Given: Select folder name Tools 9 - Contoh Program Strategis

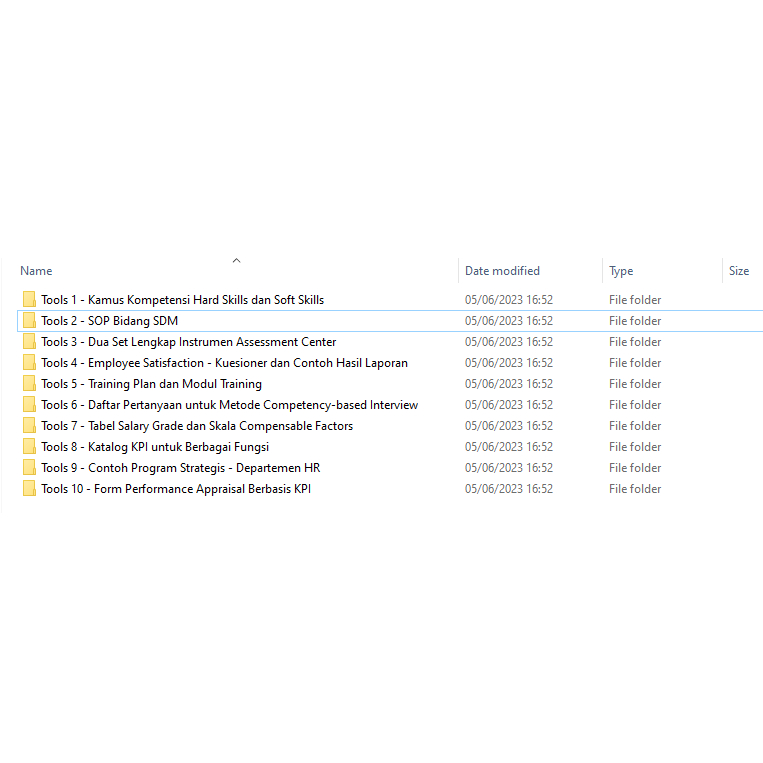Looking at the screenshot, I should tap(181, 467).
